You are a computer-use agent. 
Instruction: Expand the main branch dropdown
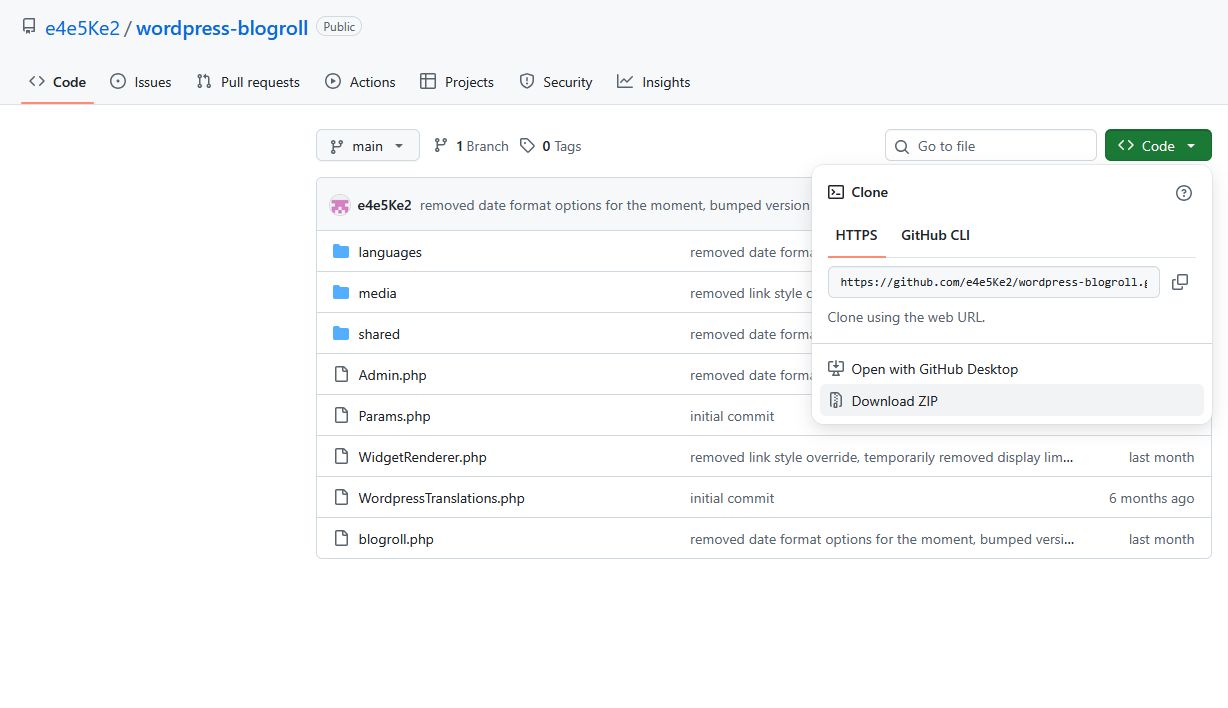[x=367, y=146]
